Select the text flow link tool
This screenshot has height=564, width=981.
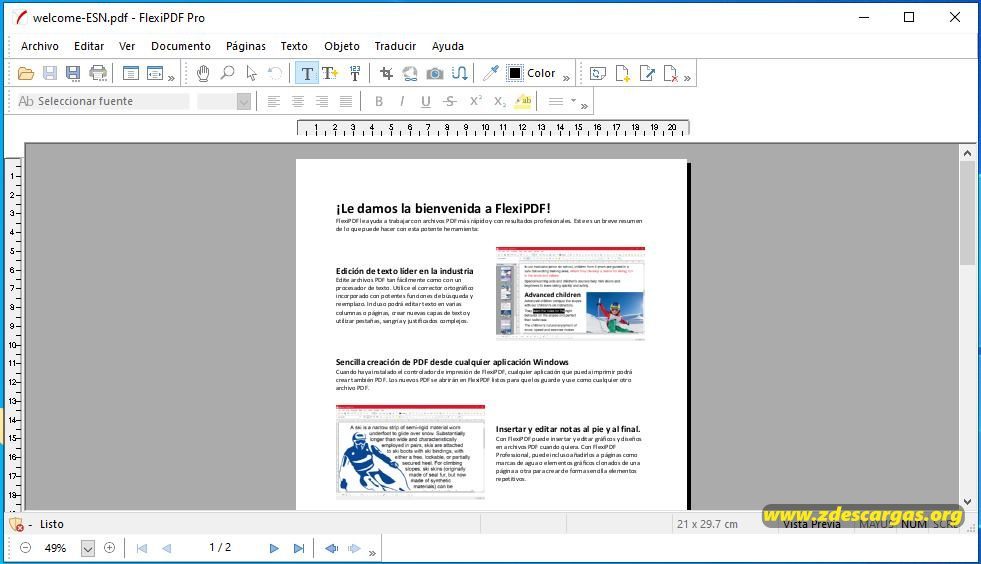click(459, 73)
